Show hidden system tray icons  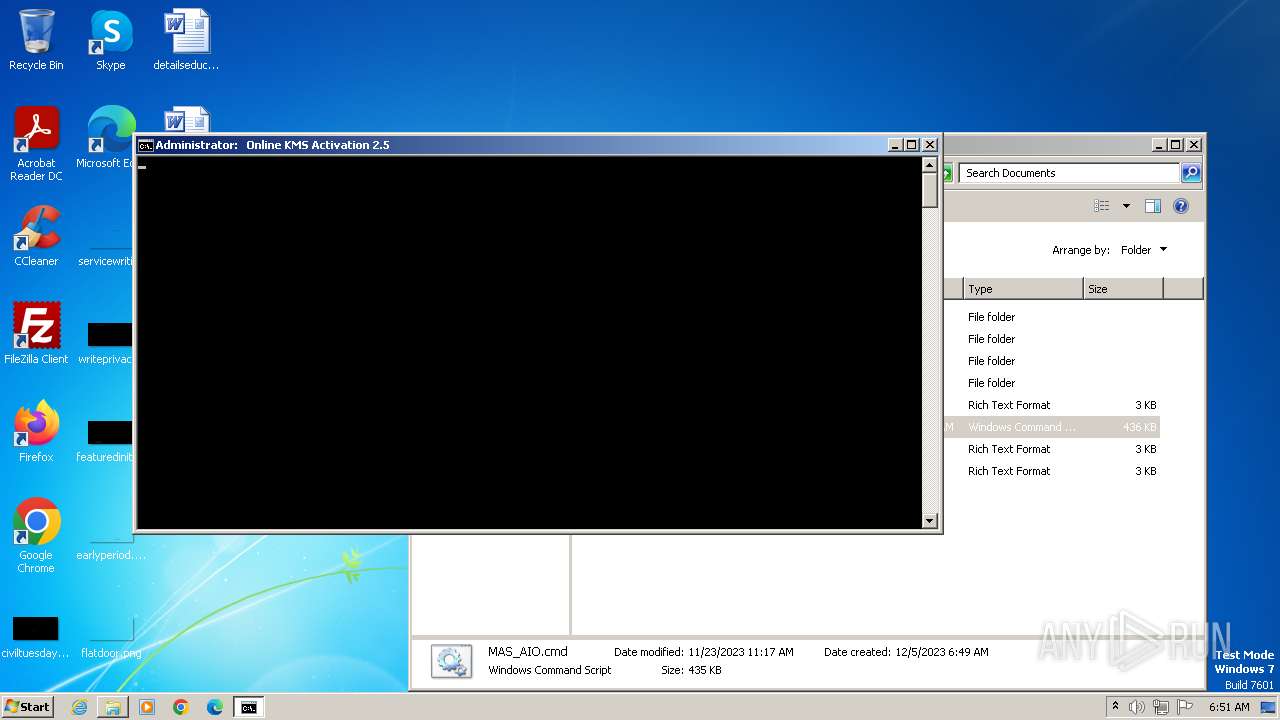tap(1115, 707)
